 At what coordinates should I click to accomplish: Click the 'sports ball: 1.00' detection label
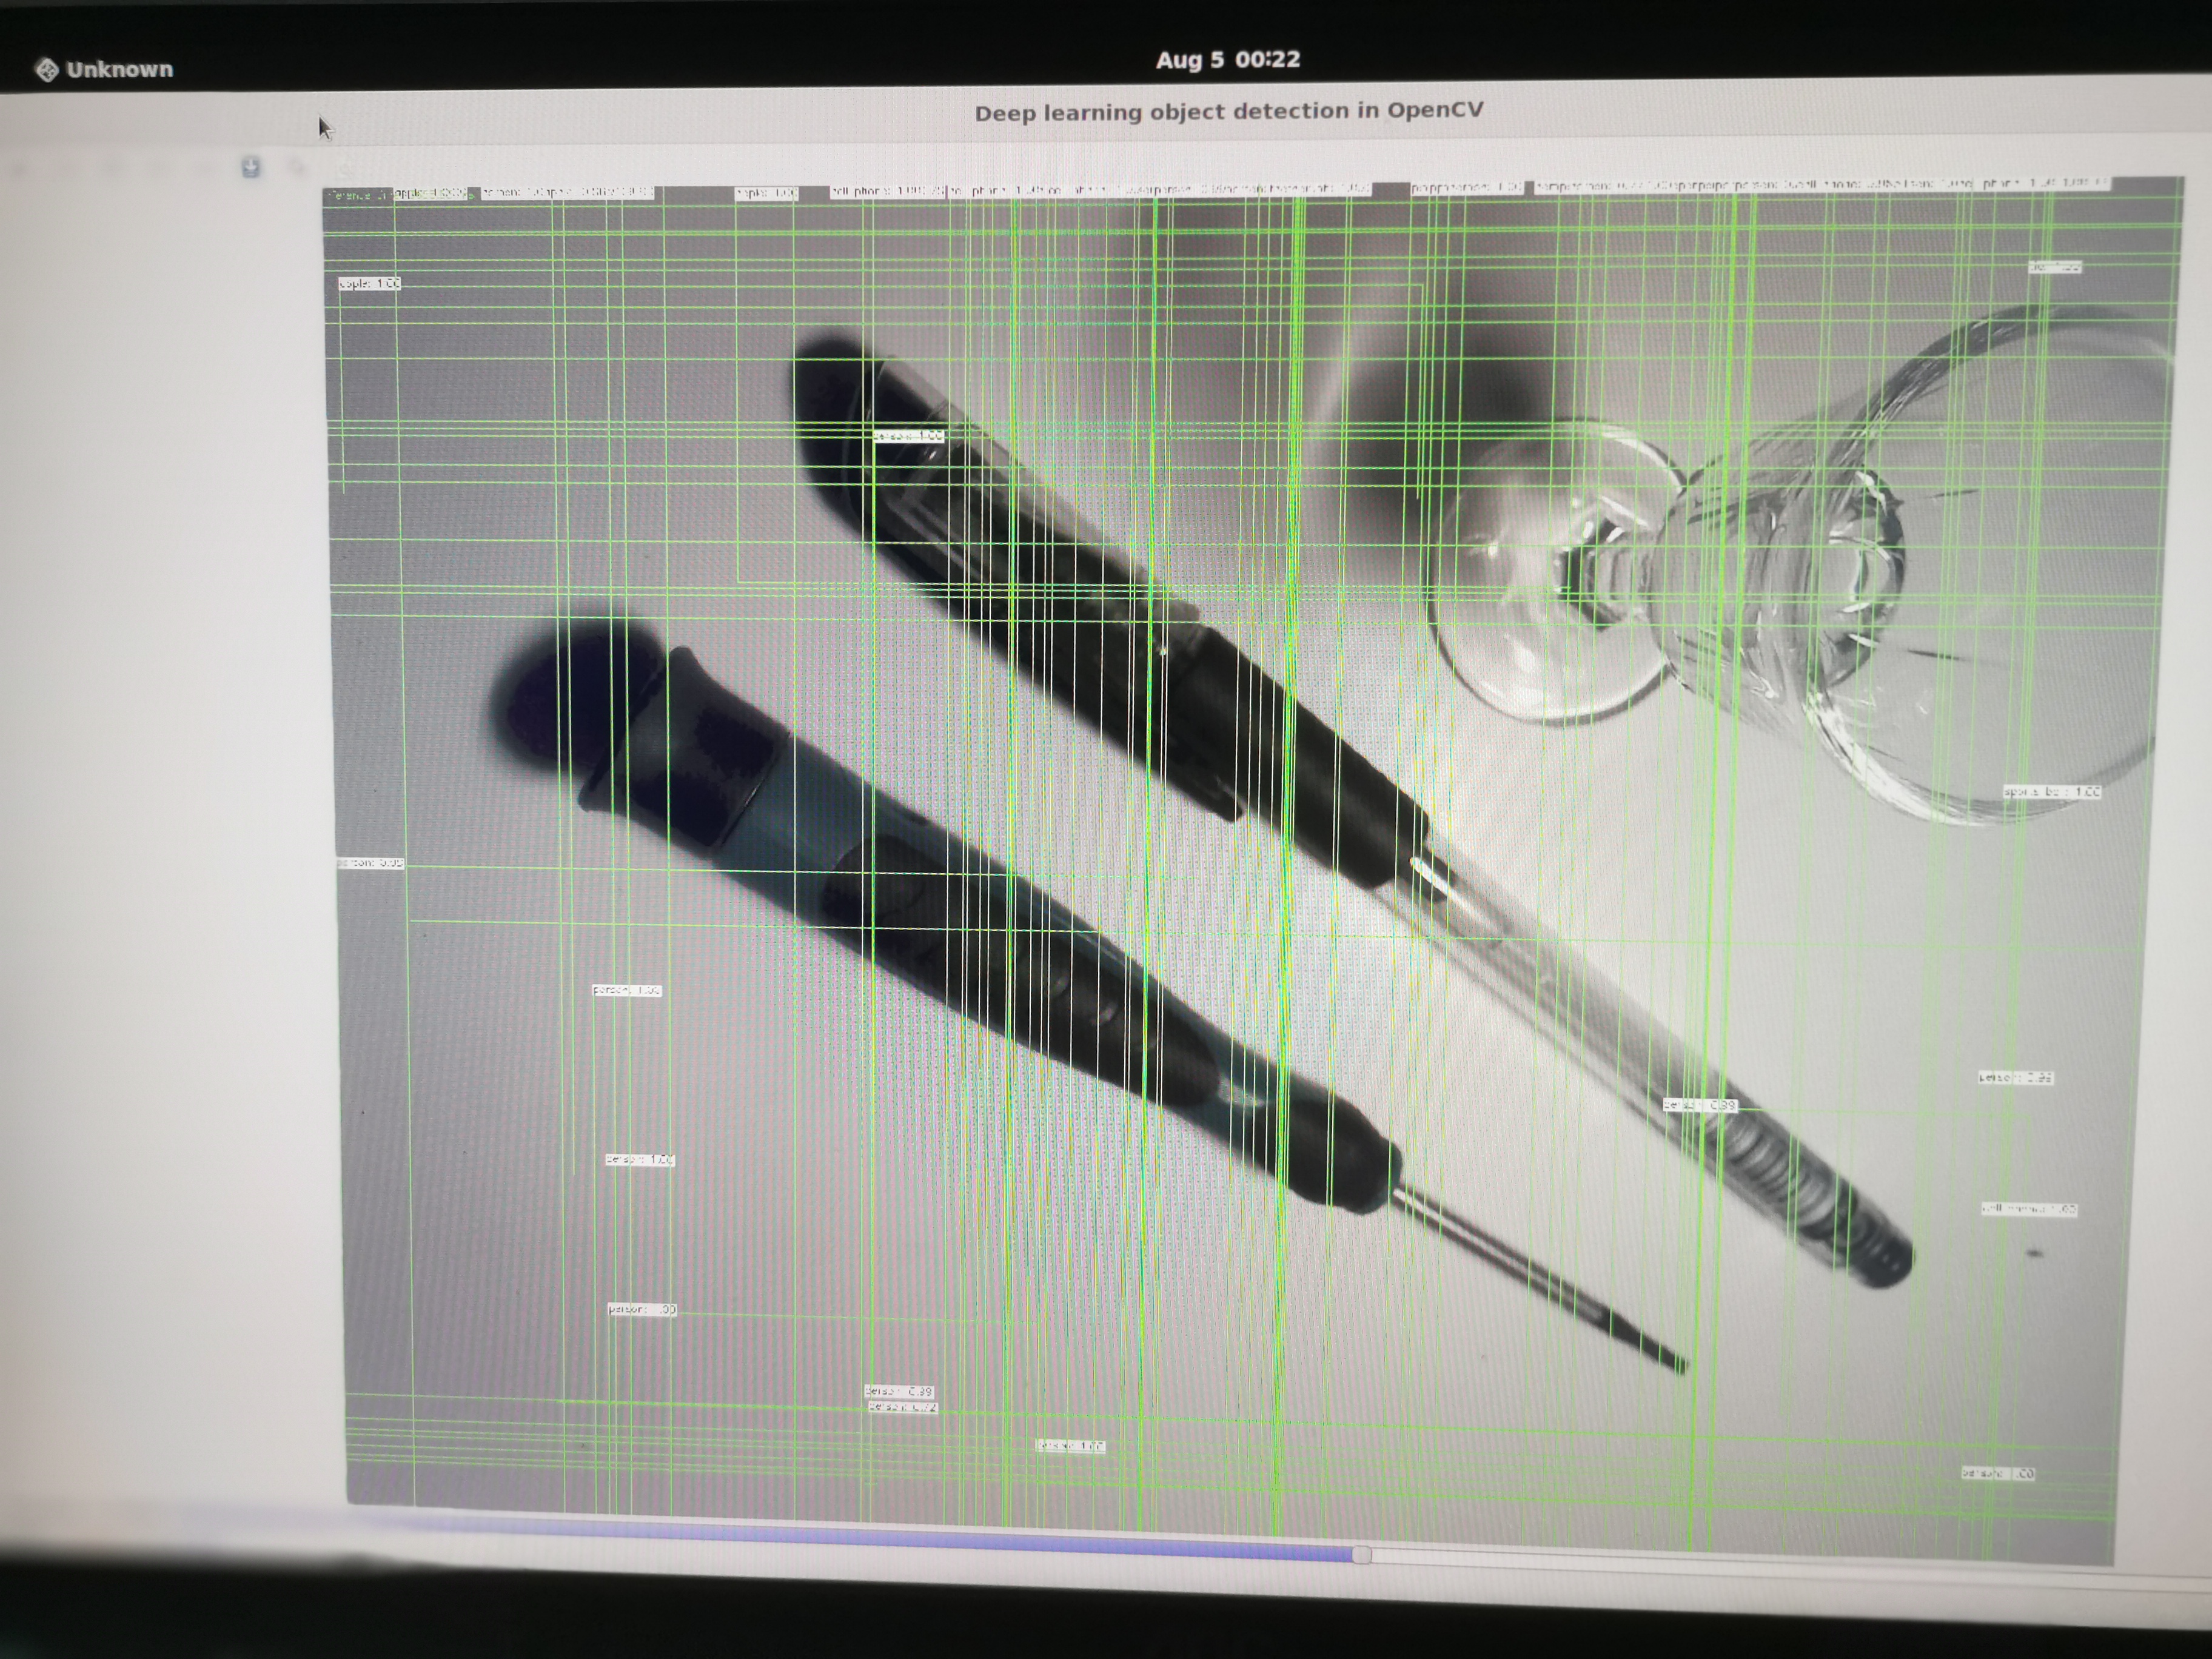pos(2051,792)
